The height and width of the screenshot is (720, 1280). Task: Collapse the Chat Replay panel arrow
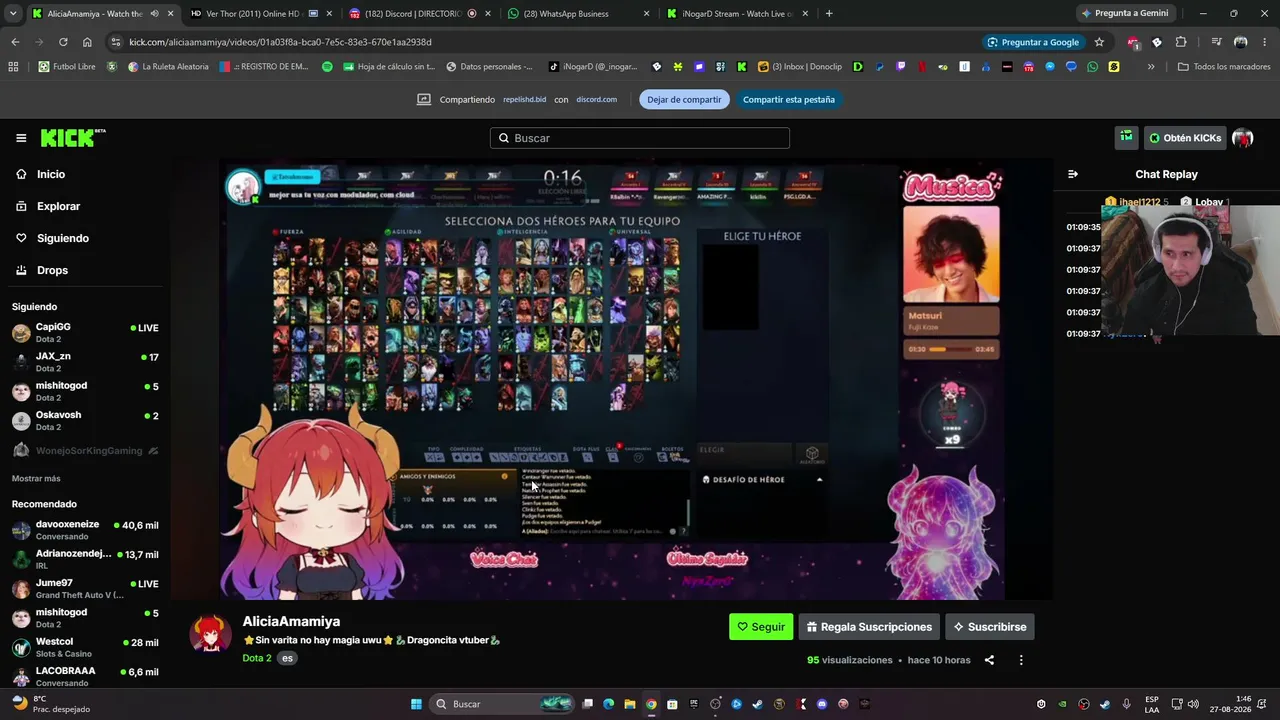tap(1073, 174)
